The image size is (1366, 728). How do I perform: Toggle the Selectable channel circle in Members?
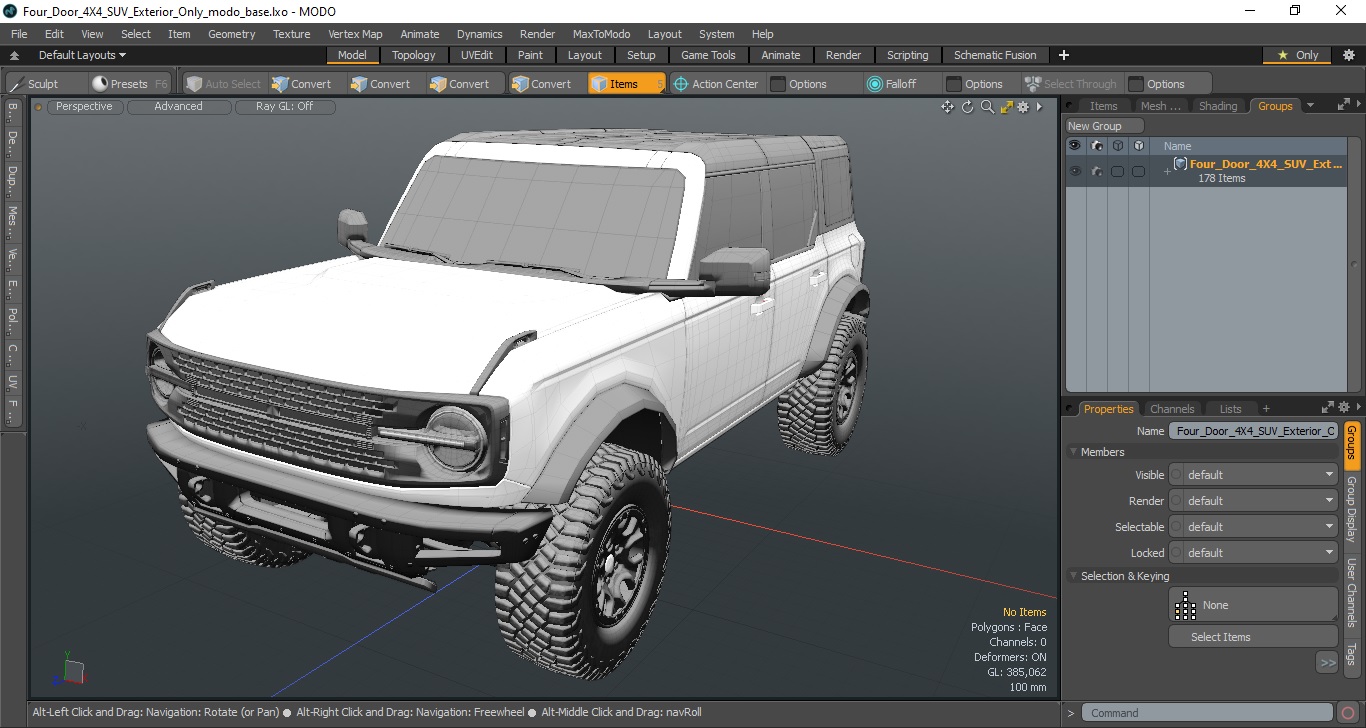(1176, 527)
